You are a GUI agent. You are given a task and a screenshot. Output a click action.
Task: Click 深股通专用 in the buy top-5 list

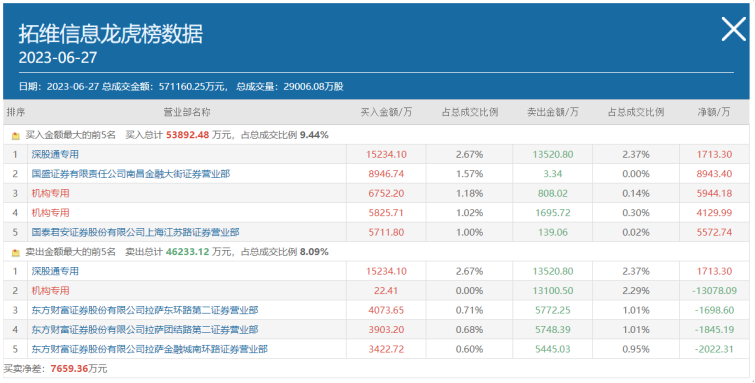[55, 155]
